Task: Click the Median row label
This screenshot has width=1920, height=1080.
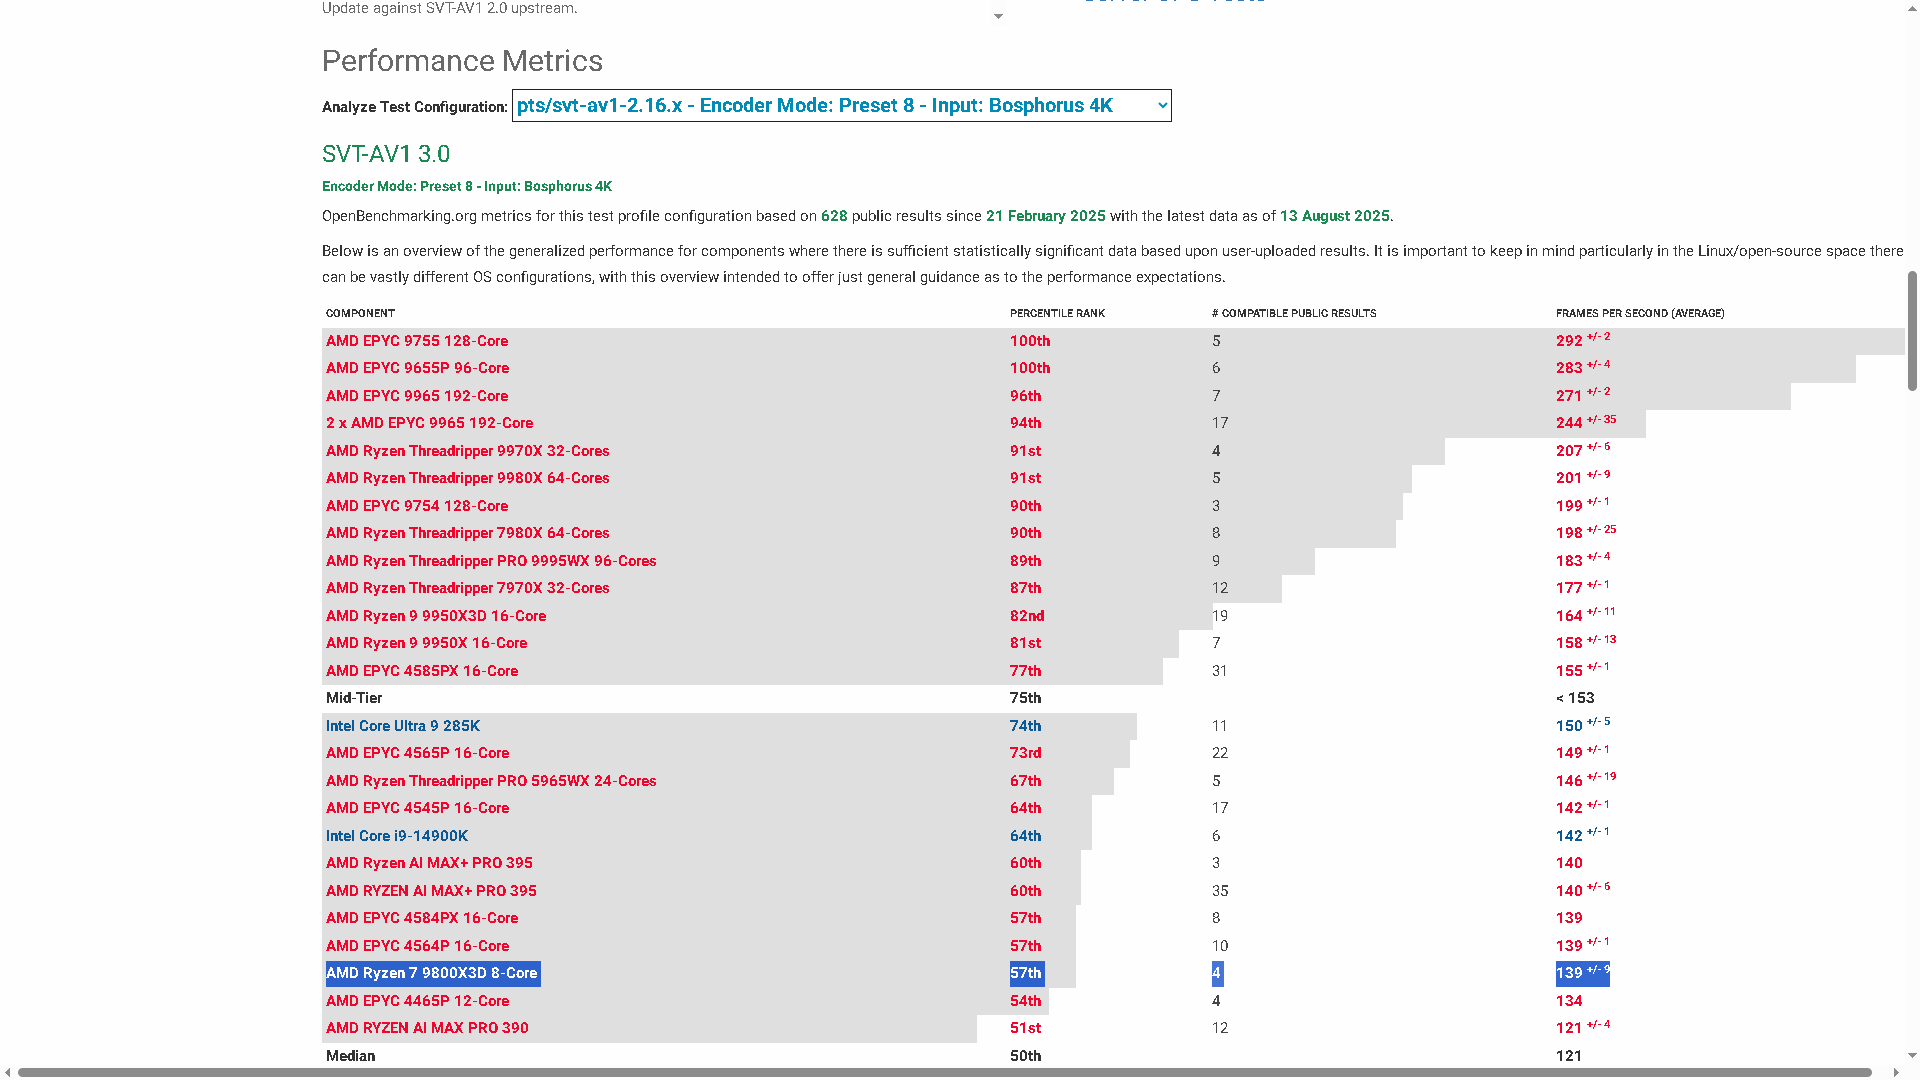Action: [x=351, y=1056]
